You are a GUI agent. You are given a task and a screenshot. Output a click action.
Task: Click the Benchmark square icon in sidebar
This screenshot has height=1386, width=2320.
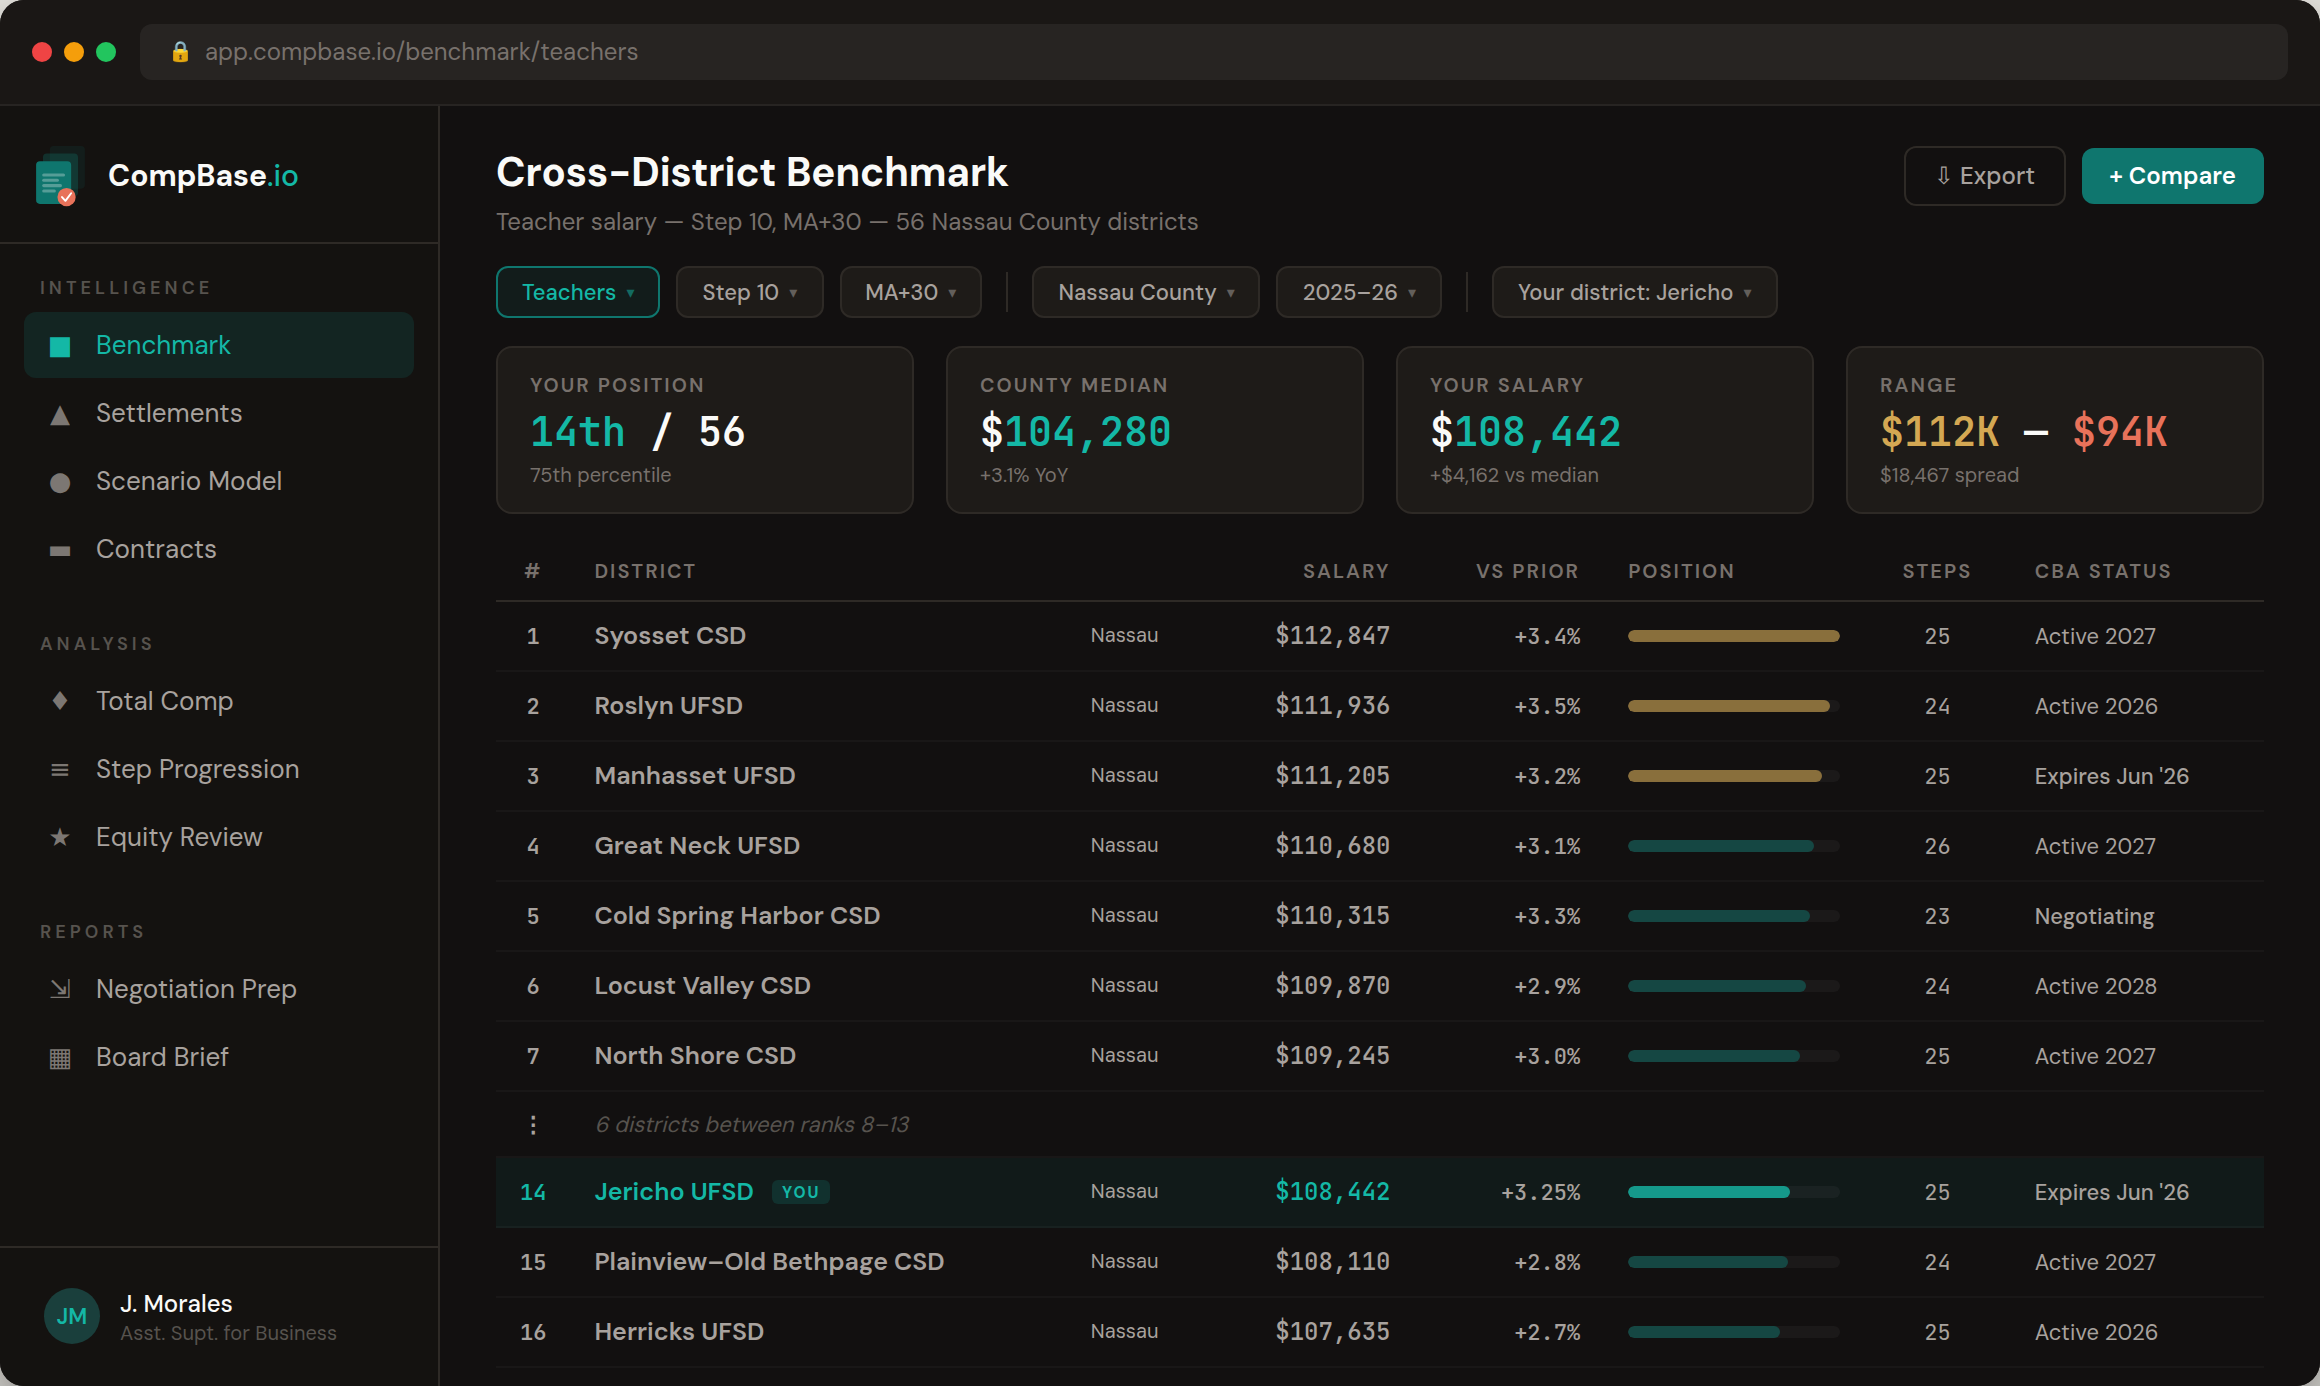point(60,346)
